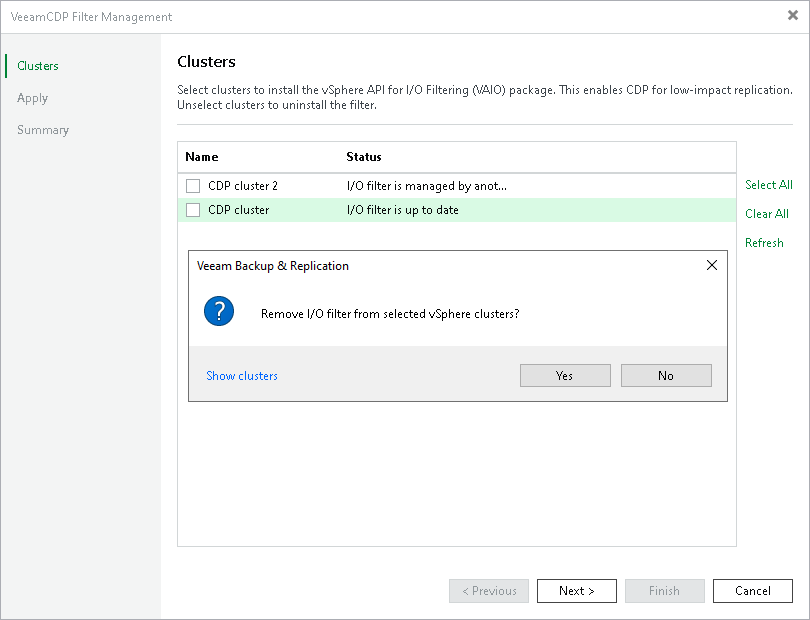Click the blue question mark icon
This screenshot has width=810, height=620.
pyautogui.click(x=219, y=311)
